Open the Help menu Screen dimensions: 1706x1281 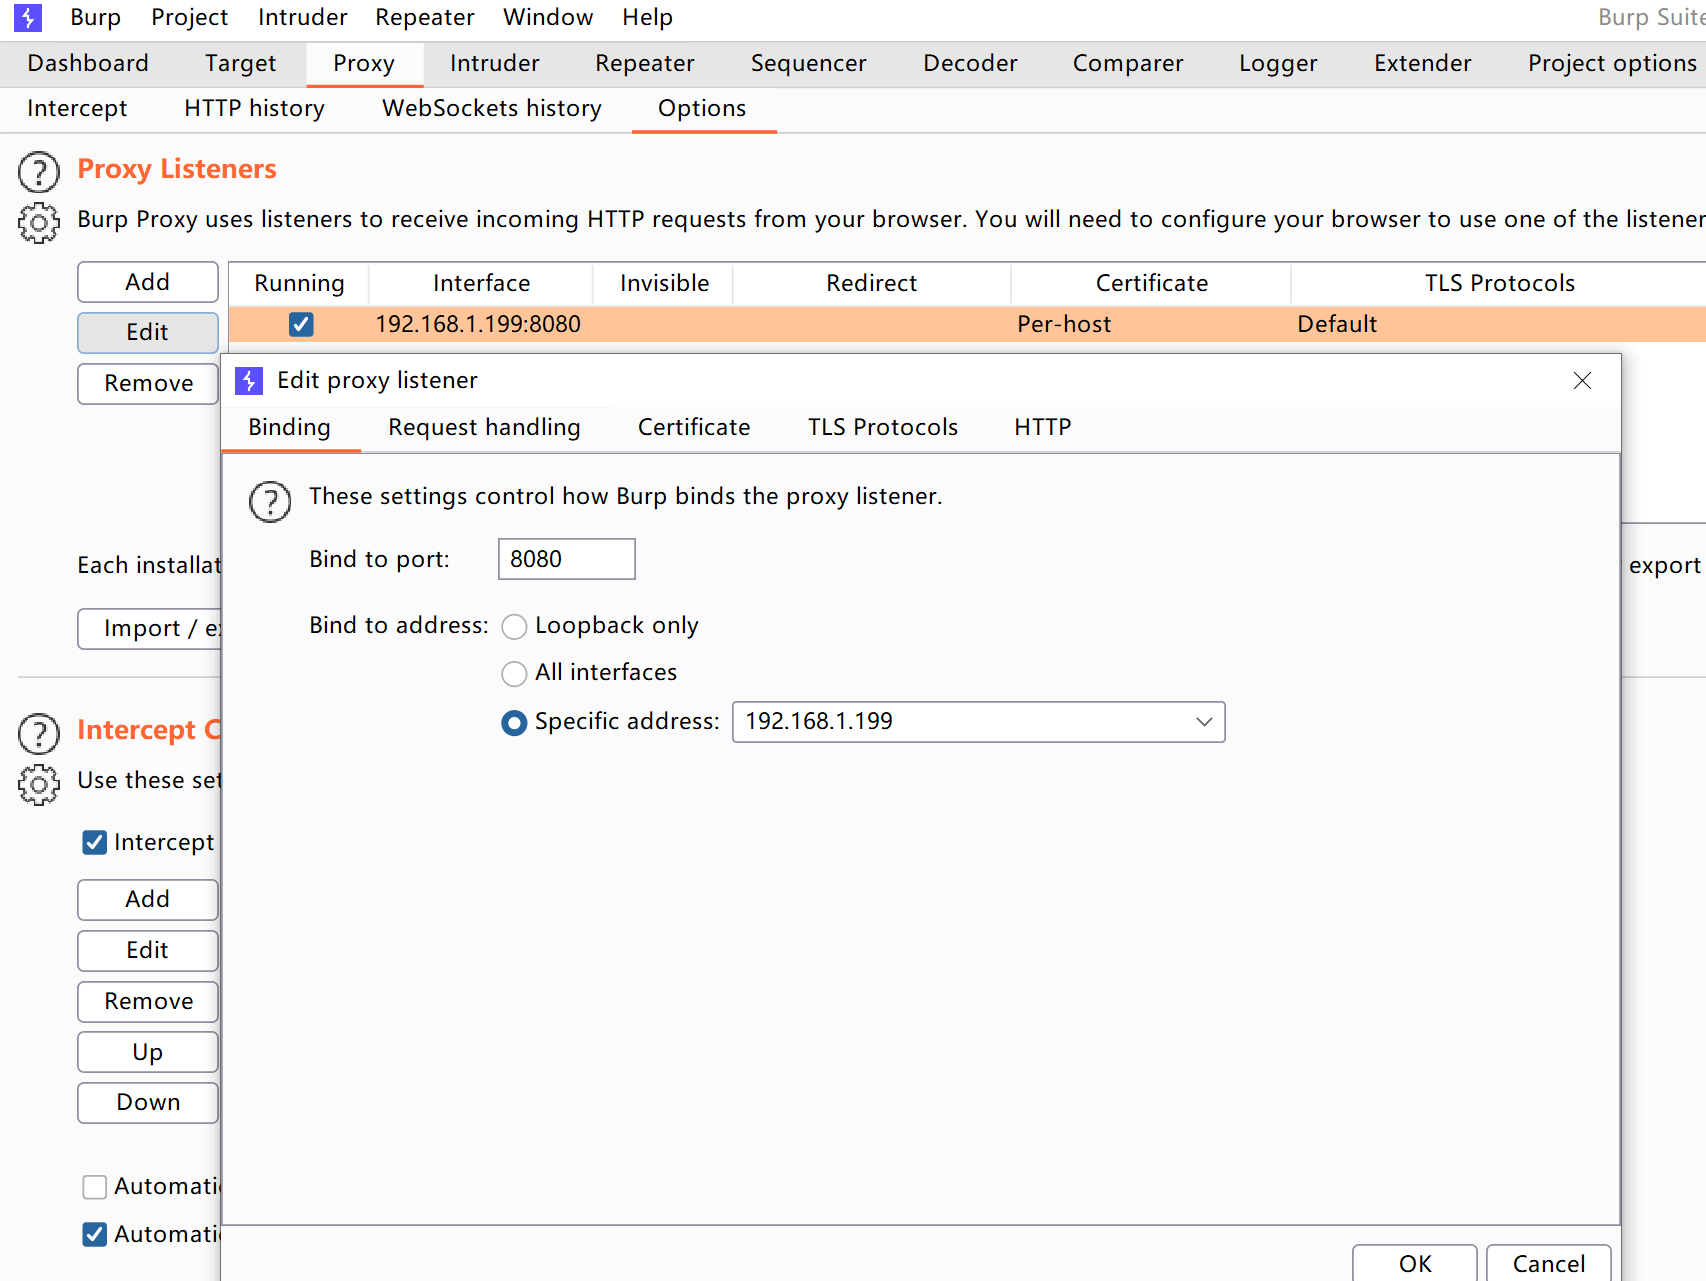[x=647, y=17]
